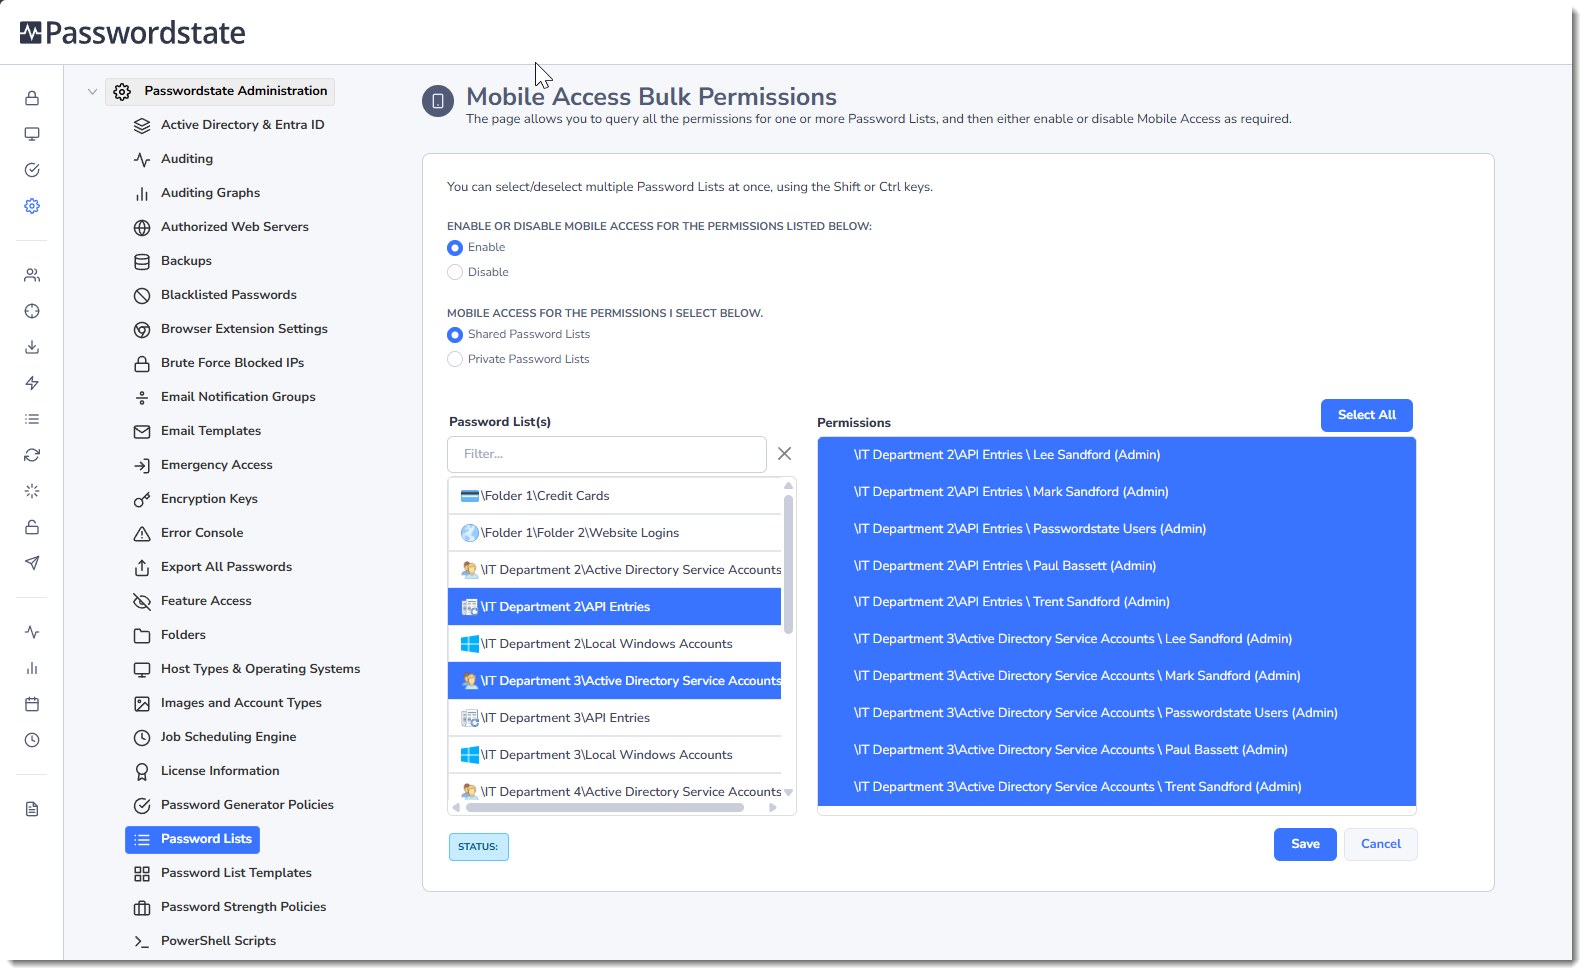Click the folder icon beside Folders
This screenshot has height=975, width=1587.
(142, 636)
